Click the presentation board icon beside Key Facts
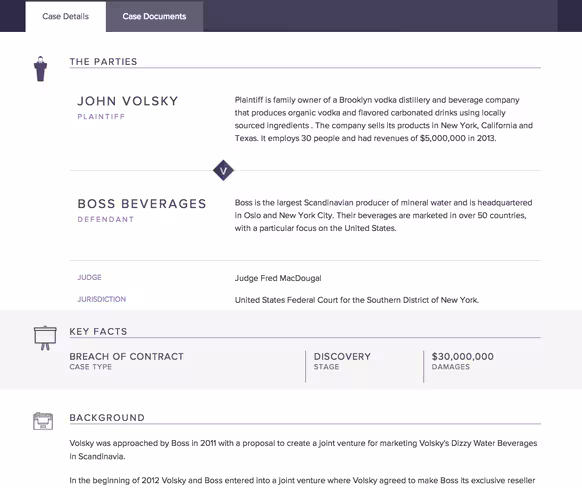The height and width of the screenshot is (488, 582). [45, 338]
